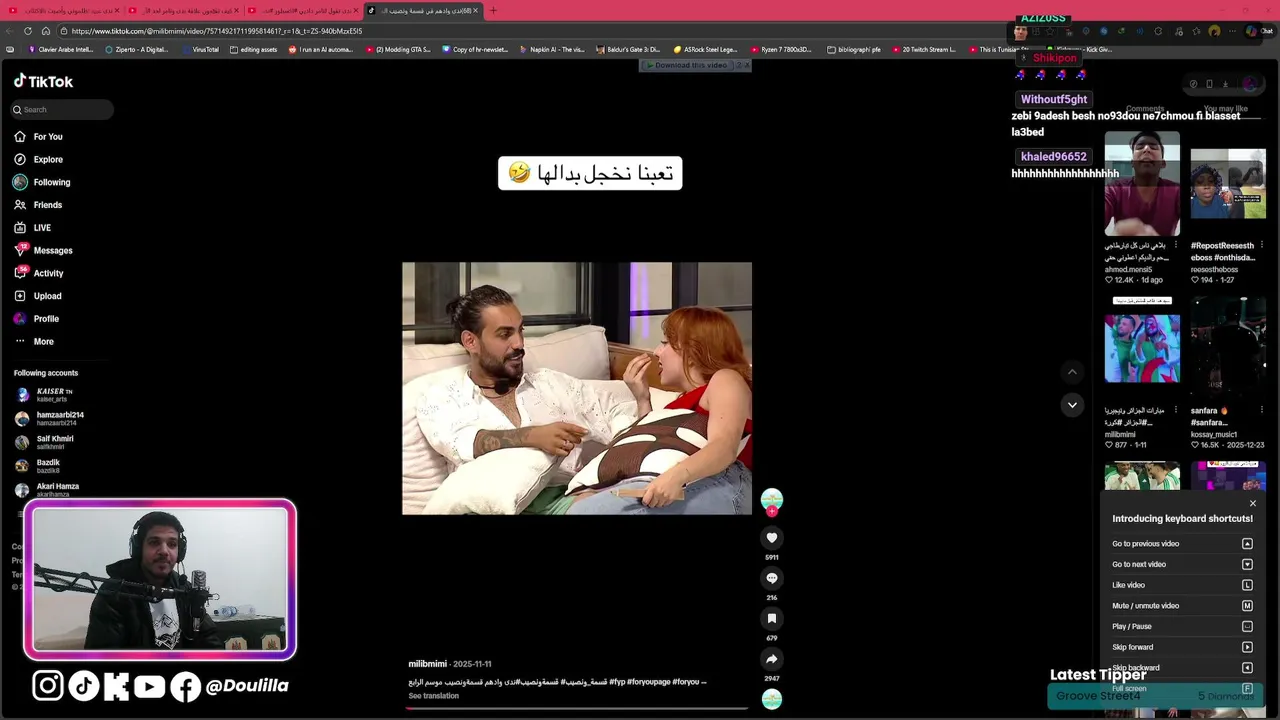Reload the page in the browser
This screenshot has width=1280, height=720.
coord(28,31)
